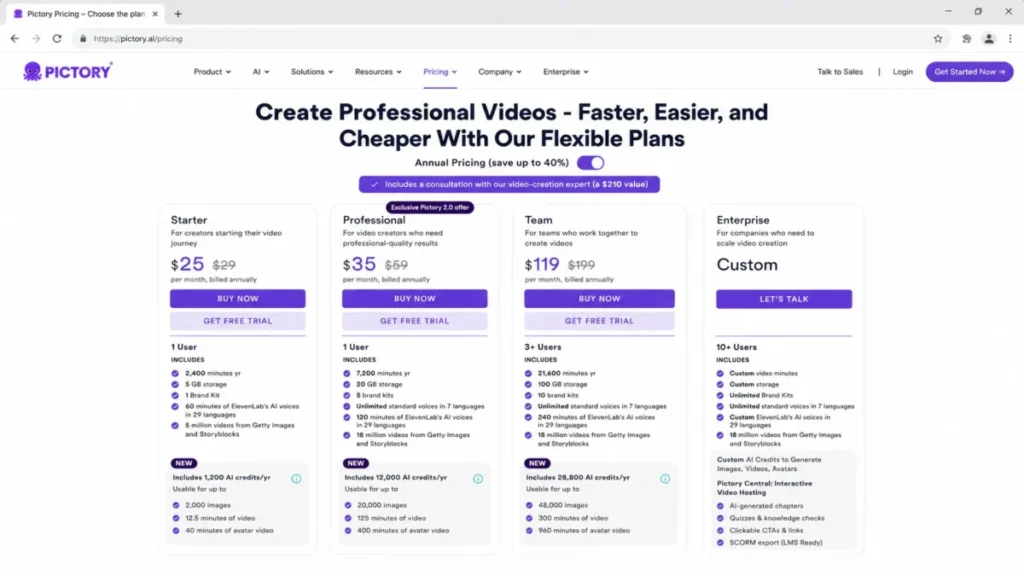1024x576 pixels.
Task: Click '10+ Users' text in Enterprise
Action: point(737,347)
